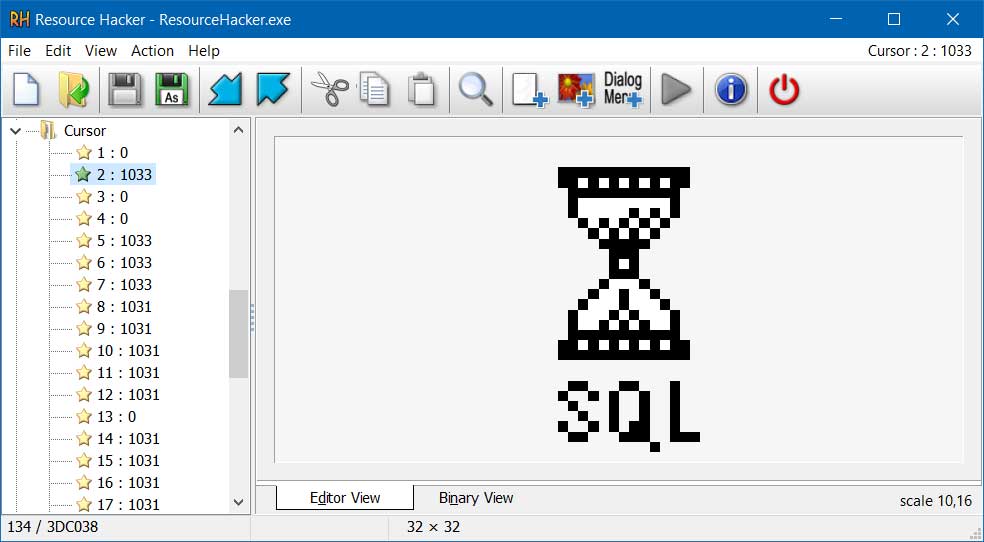Select tree item 9 : 1031
The width and height of the screenshot is (984, 542).
pos(124,329)
